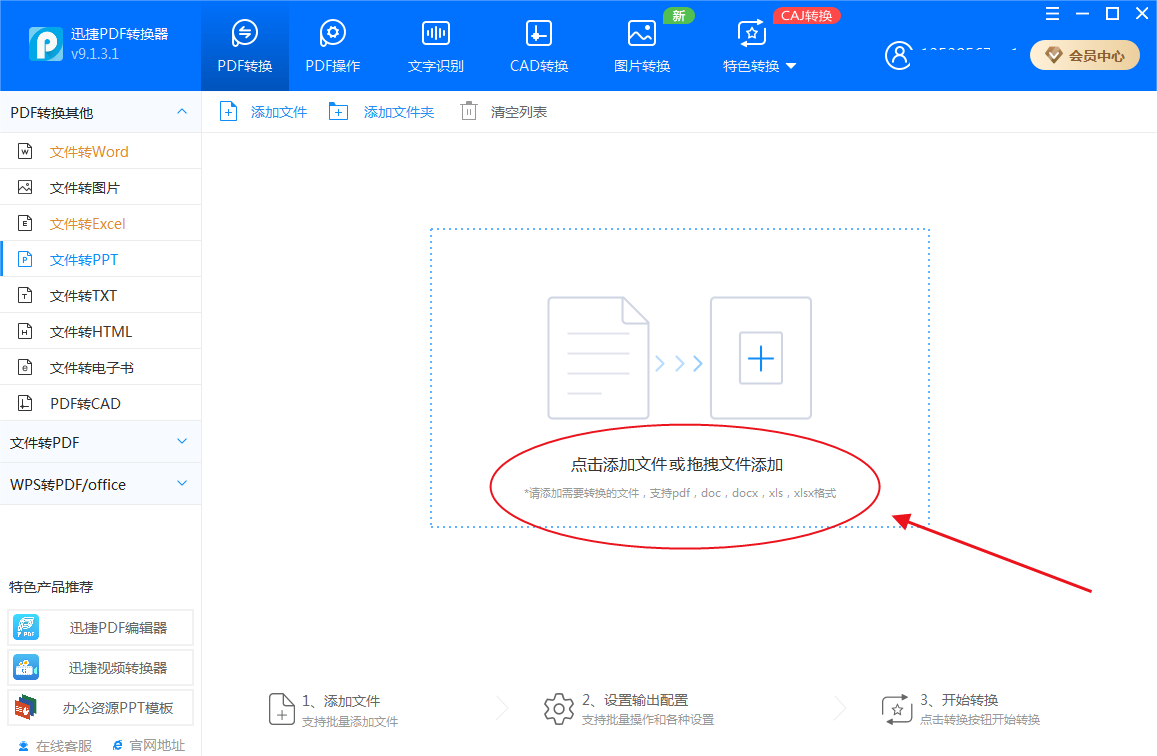Select 文件转Word in sidebar

[101, 151]
